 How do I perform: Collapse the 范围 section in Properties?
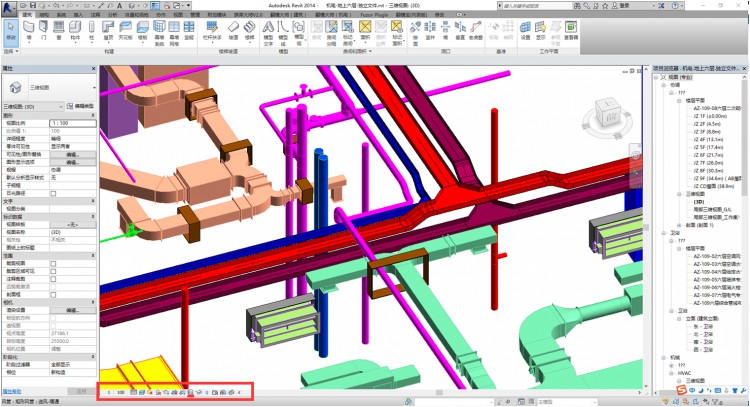93,256
